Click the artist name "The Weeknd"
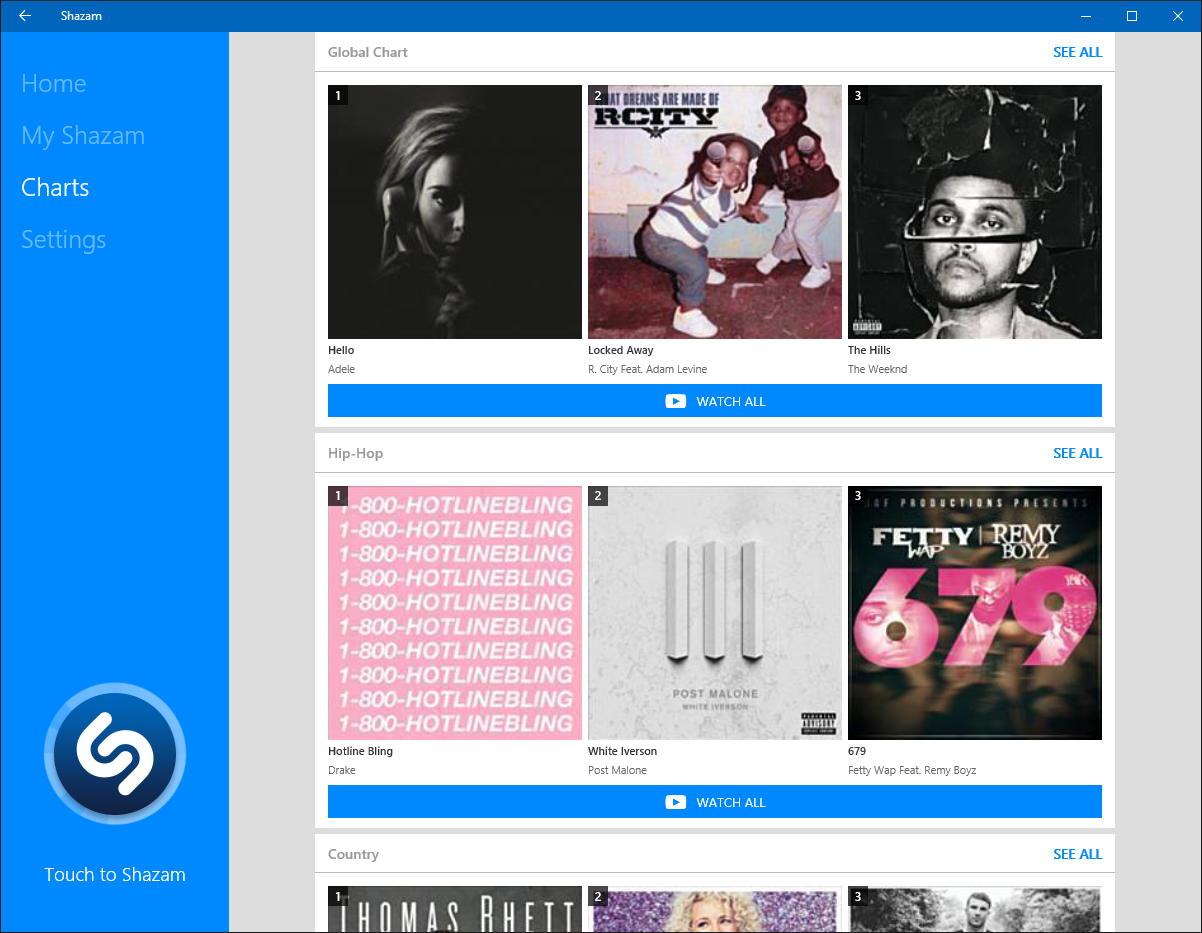 coord(877,369)
